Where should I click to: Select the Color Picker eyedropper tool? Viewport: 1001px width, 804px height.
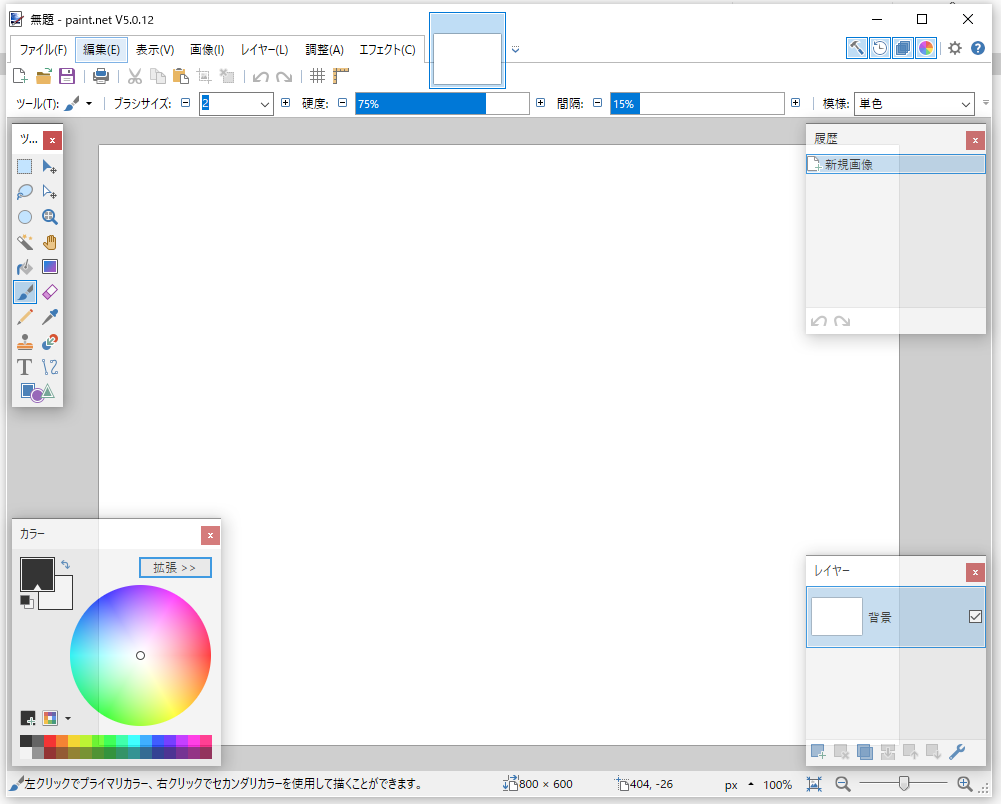(x=49, y=317)
